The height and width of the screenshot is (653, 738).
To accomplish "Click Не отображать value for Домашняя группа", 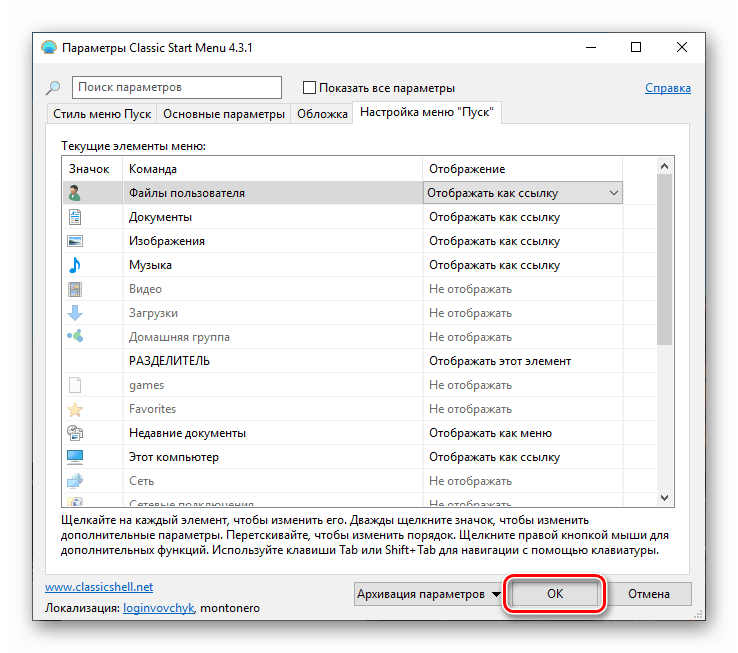I will pos(470,337).
